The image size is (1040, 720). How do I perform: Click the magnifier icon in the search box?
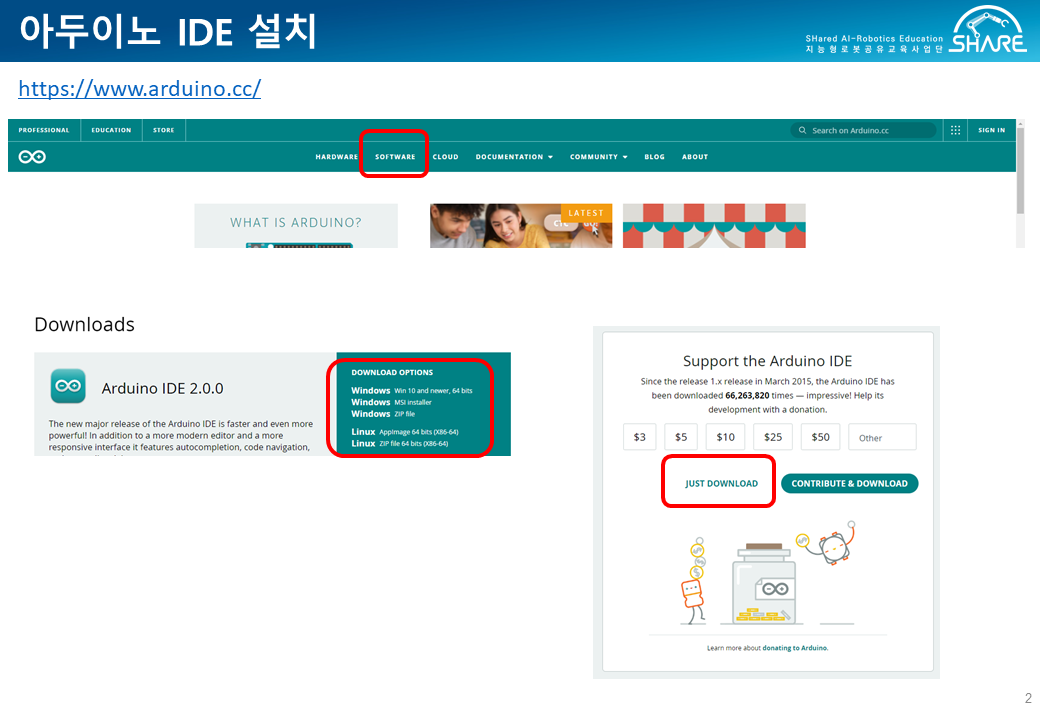point(802,130)
